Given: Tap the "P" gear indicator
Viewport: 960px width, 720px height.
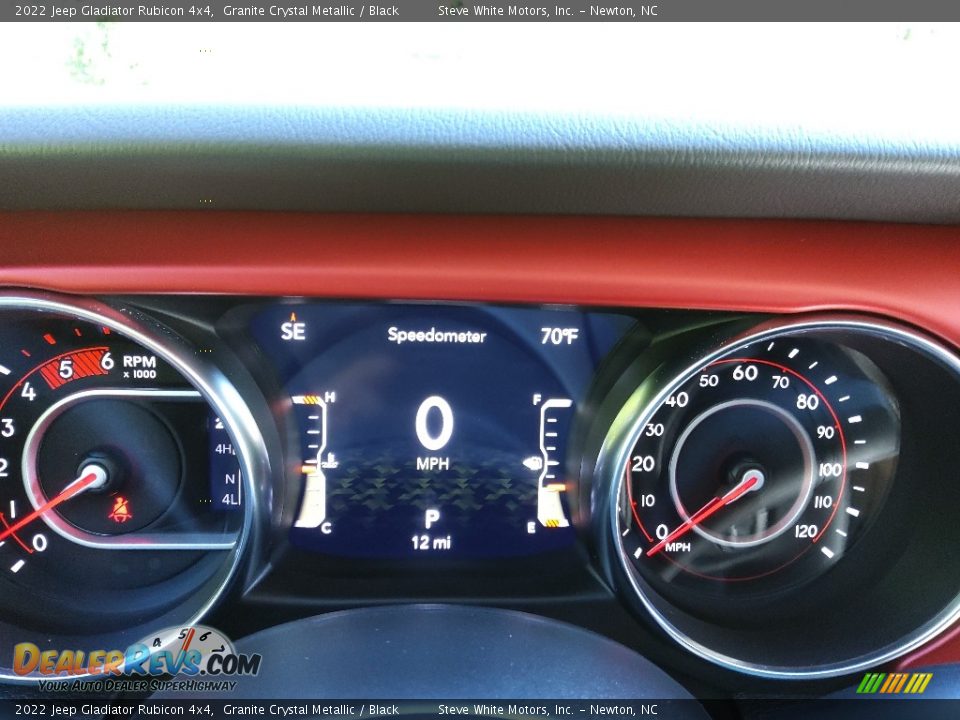Looking at the screenshot, I should [432, 519].
